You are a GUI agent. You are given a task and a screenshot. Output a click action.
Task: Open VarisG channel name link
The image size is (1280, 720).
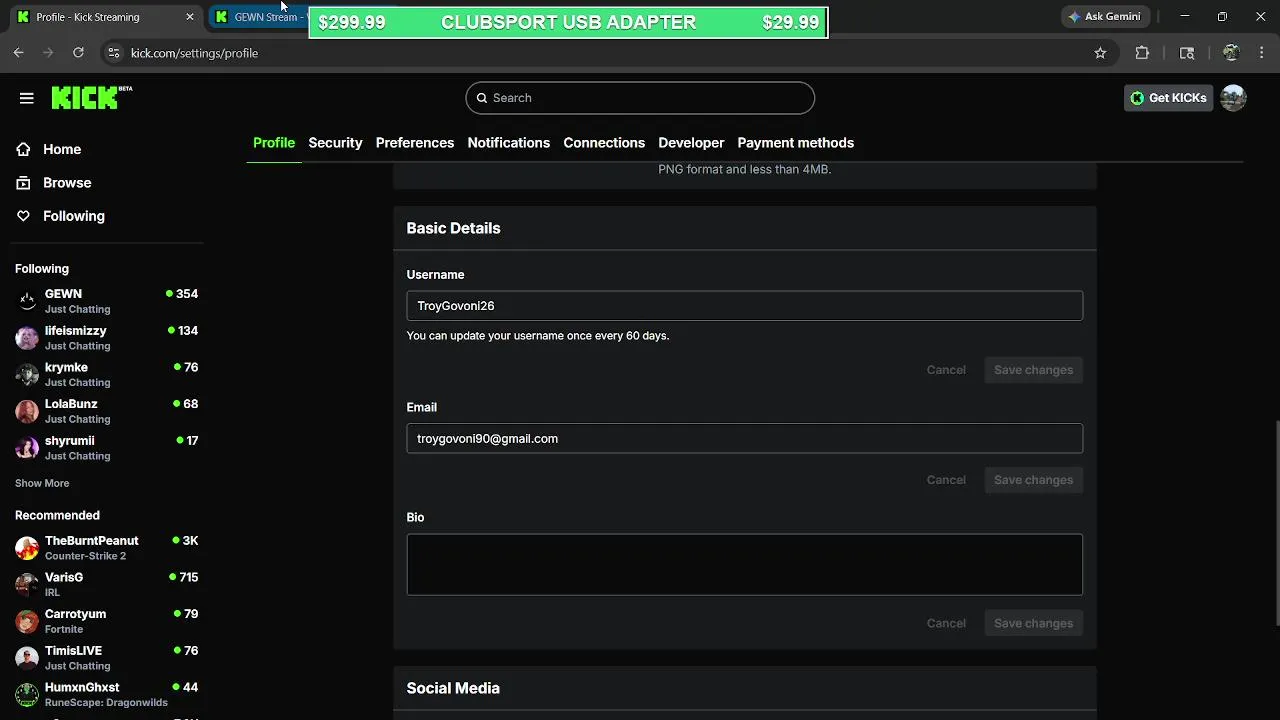64,577
